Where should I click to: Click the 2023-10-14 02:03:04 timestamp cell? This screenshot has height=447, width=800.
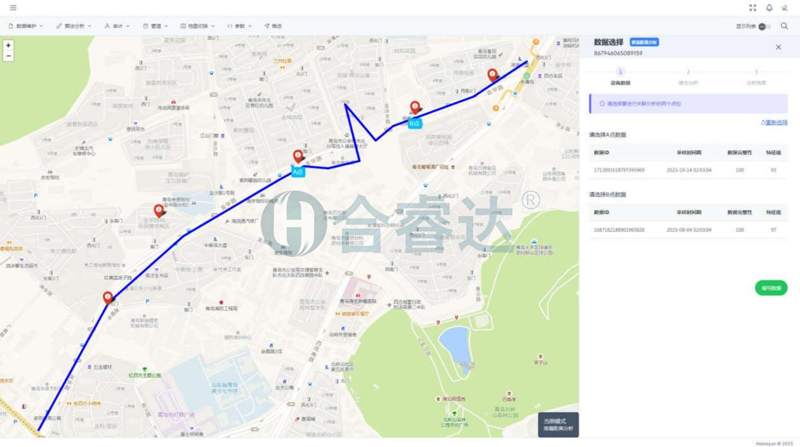[x=689, y=170]
